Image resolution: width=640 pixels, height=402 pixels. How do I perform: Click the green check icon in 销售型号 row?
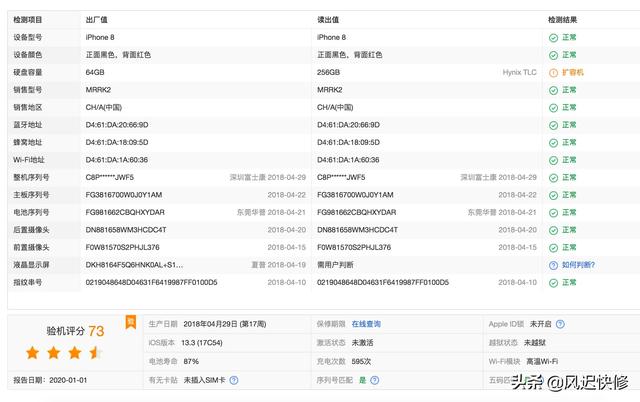[x=553, y=91]
